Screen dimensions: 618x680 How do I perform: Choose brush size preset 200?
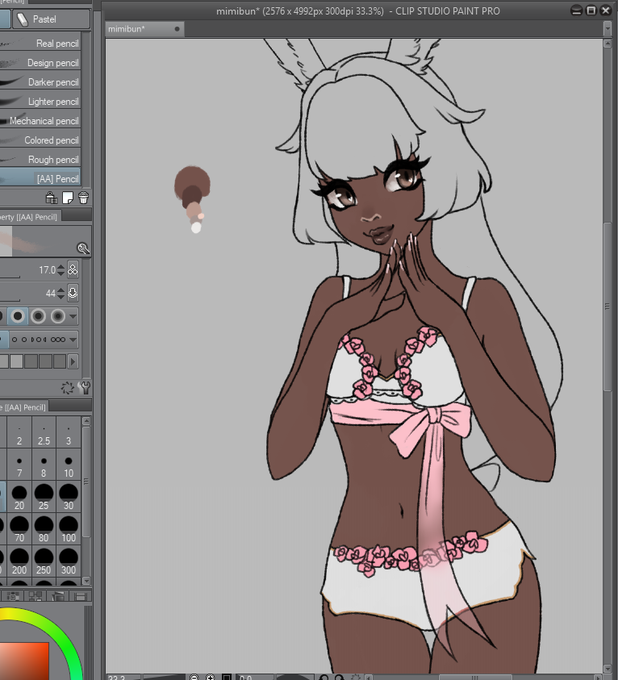[x=19, y=562]
